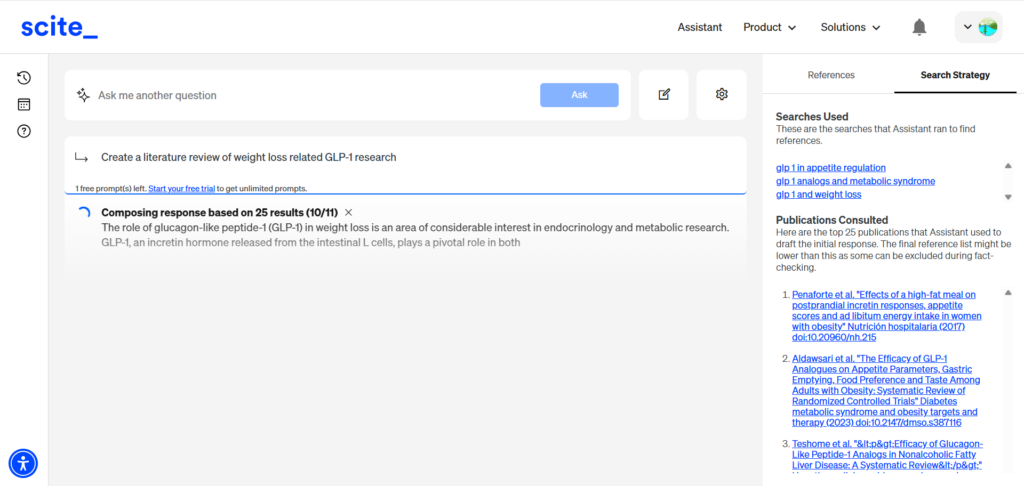The height and width of the screenshot is (486, 1024).
Task: Open the Penaforte et al. publication link
Action: (886, 316)
